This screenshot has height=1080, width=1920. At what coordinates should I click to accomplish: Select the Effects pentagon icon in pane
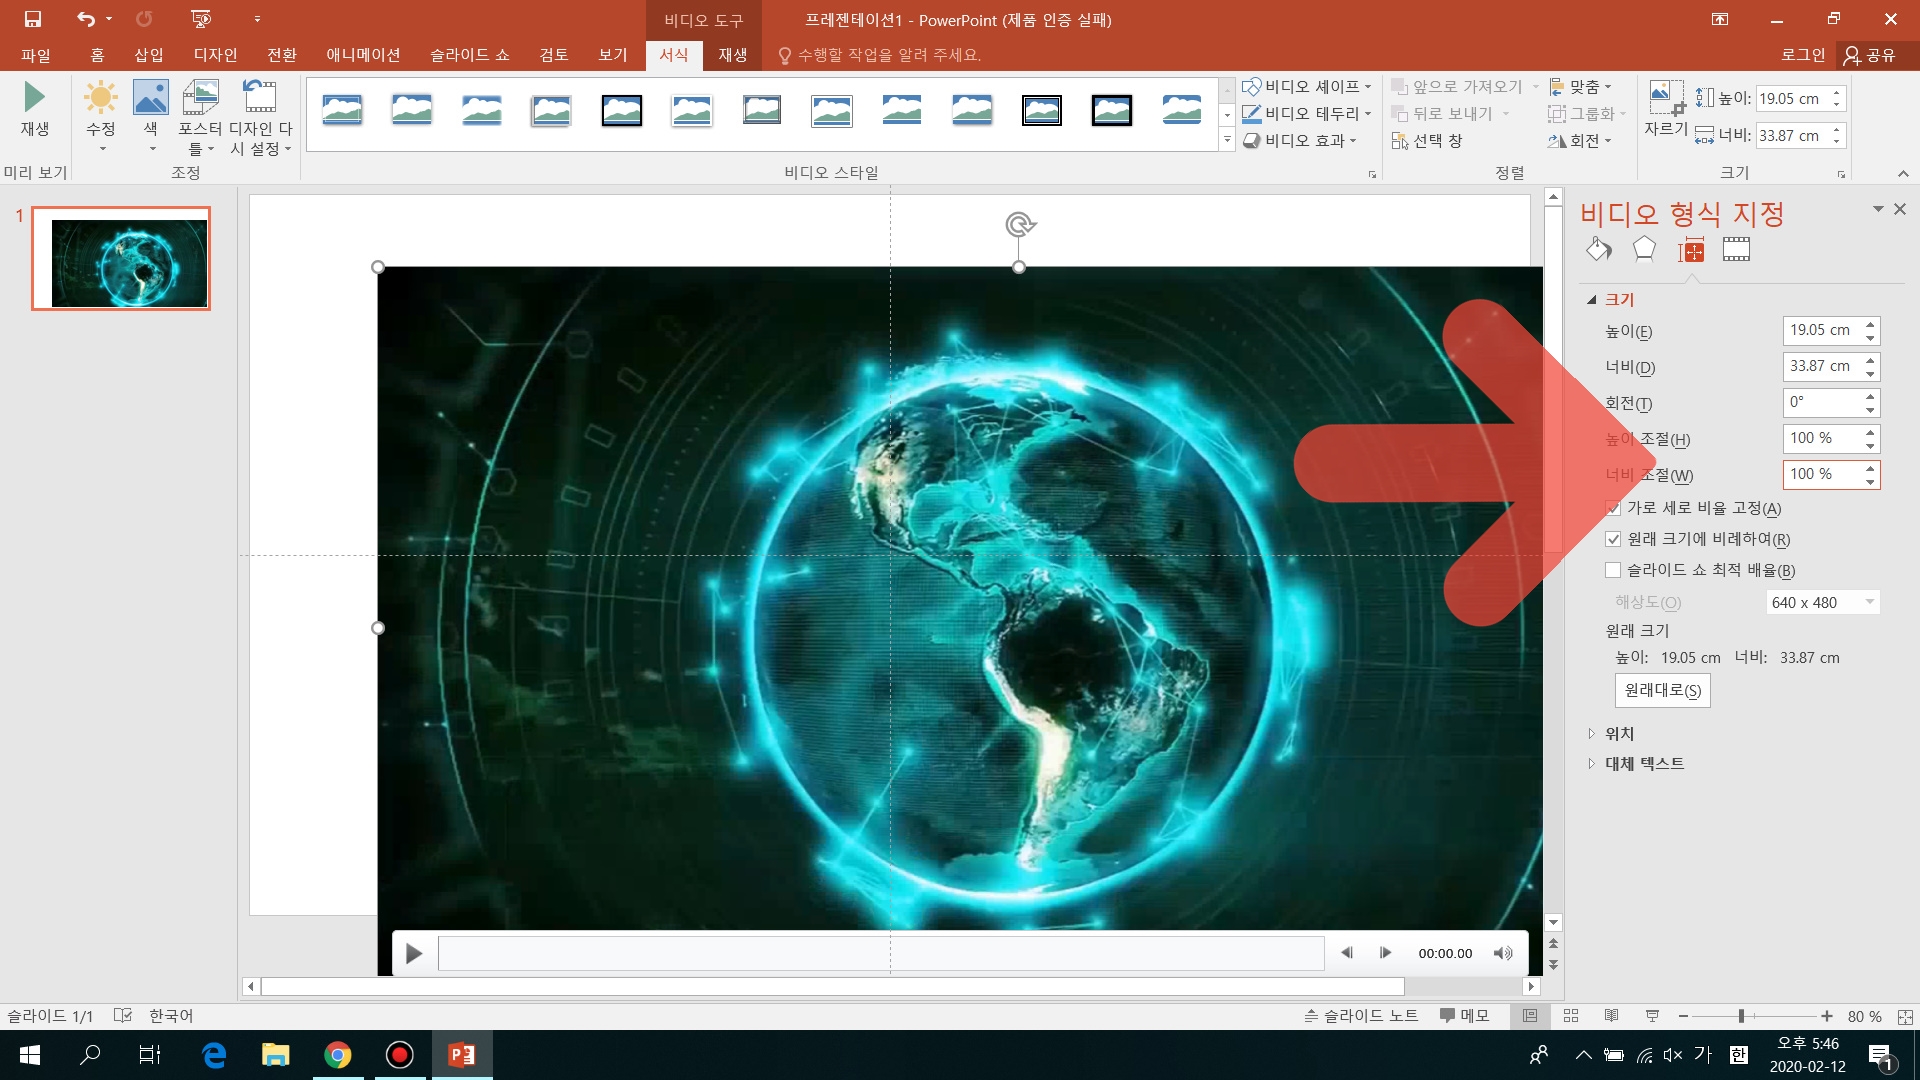pyautogui.click(x=1644, y=250)
